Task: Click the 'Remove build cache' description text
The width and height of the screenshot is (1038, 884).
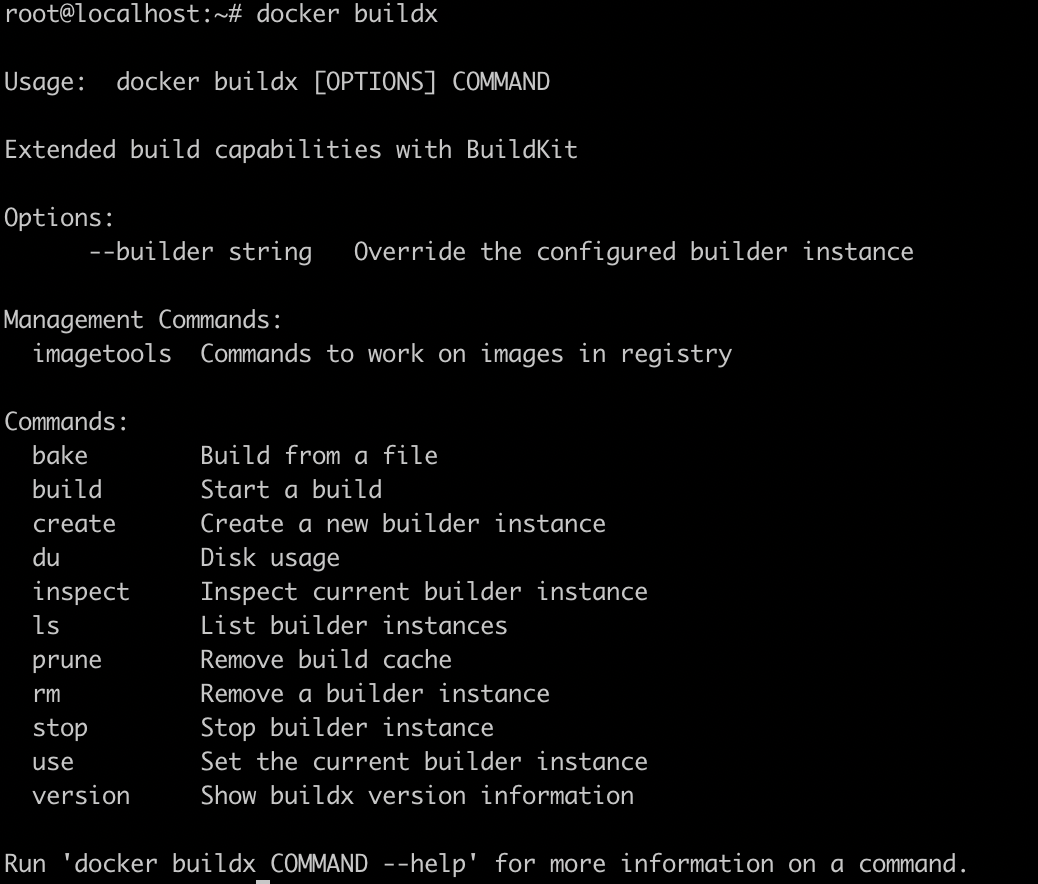Action: pyautogui.click(x=326, y=660)
